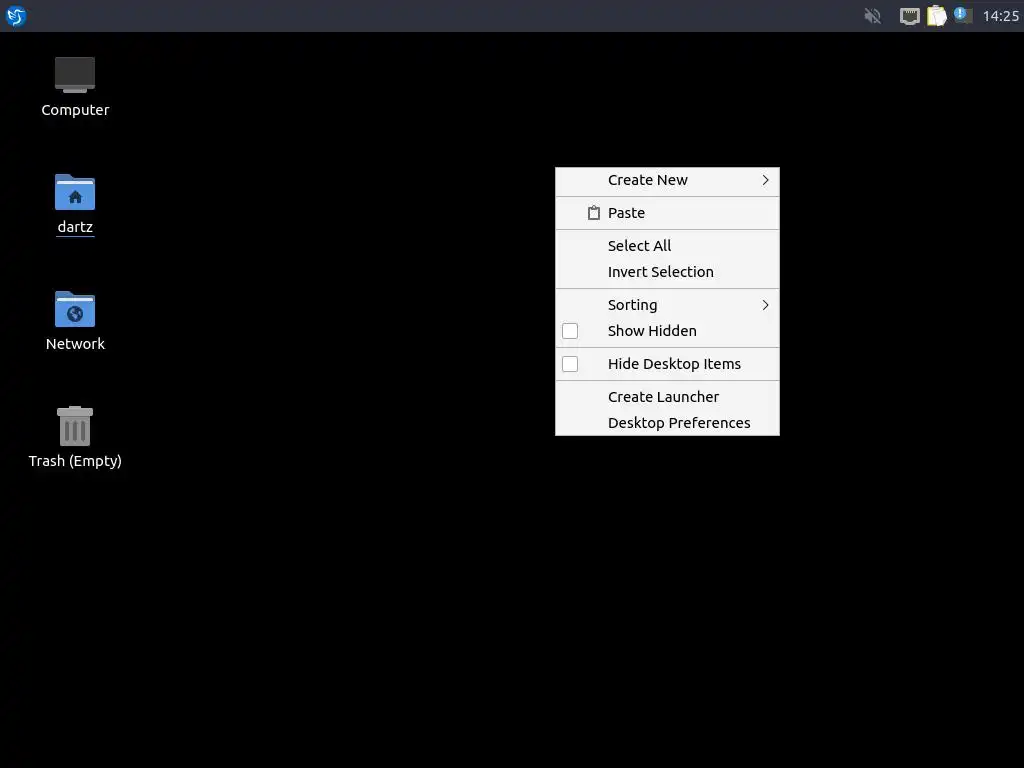Choose Paste from the context menu
Viewport: 1024px width, 768px height.
point(667,213)
